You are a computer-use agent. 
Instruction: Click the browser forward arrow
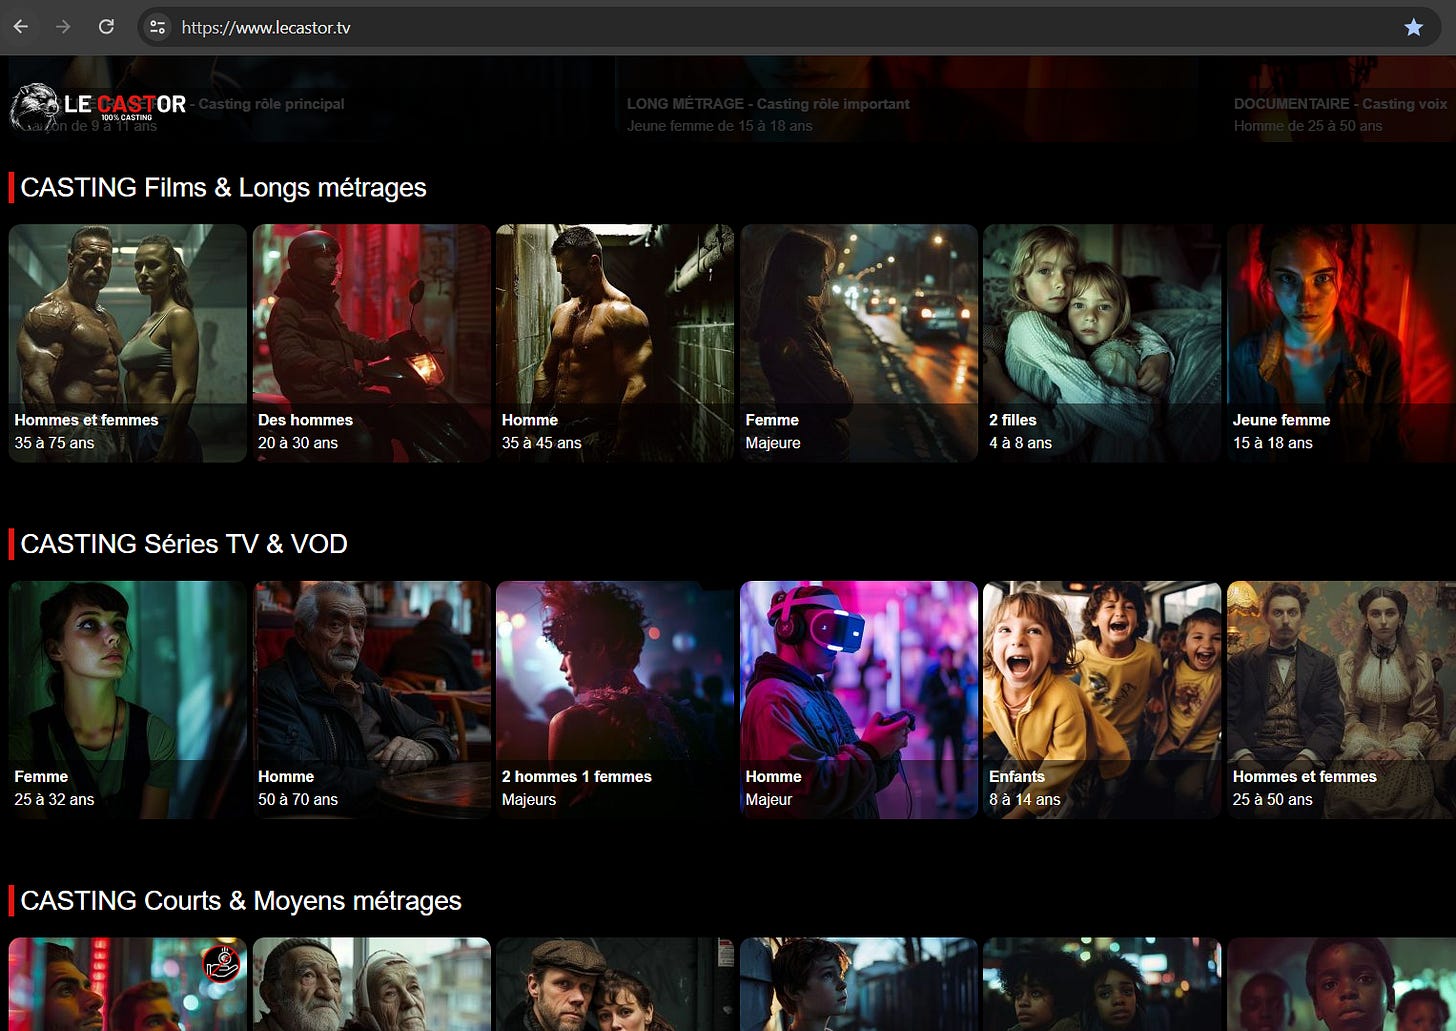(x=63, y=27)
